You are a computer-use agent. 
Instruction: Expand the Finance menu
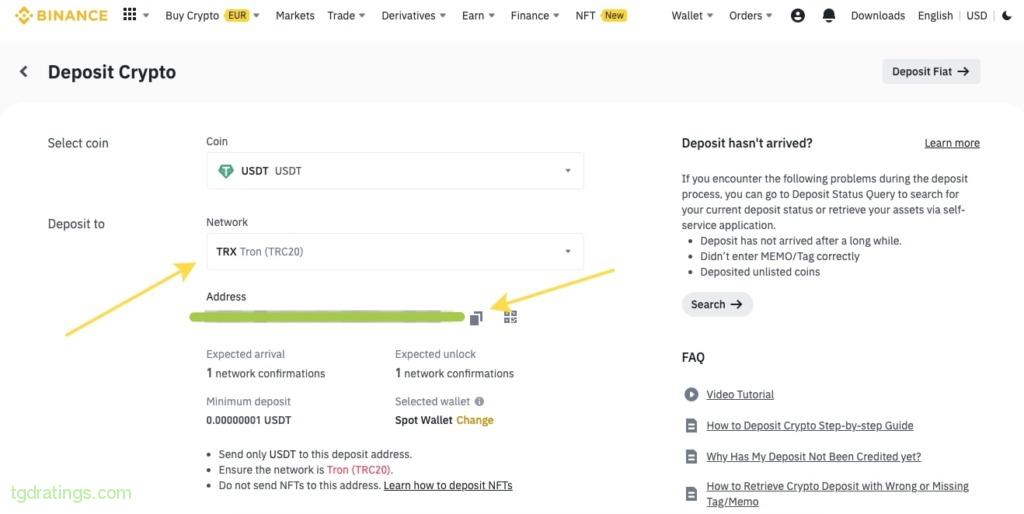(x=535, y=15)
